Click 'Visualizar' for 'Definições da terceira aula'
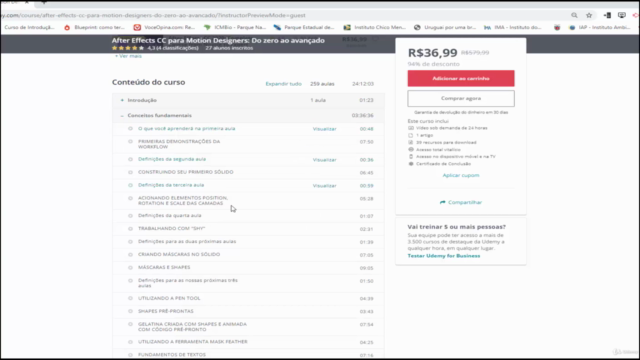 (x=324, y=186)
